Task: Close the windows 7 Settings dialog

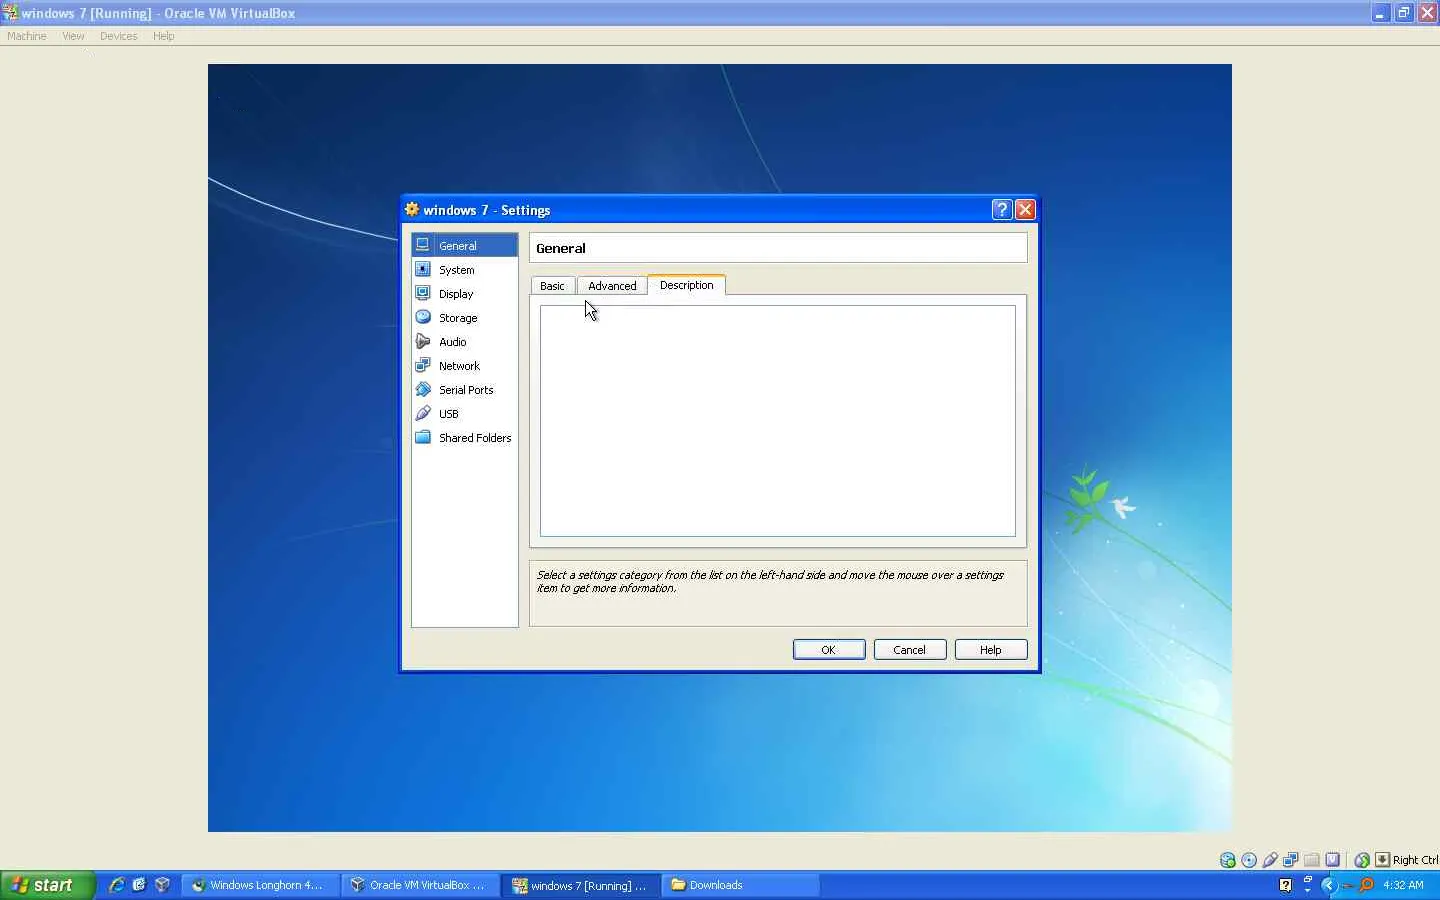Action: (x=1025, y=209)
